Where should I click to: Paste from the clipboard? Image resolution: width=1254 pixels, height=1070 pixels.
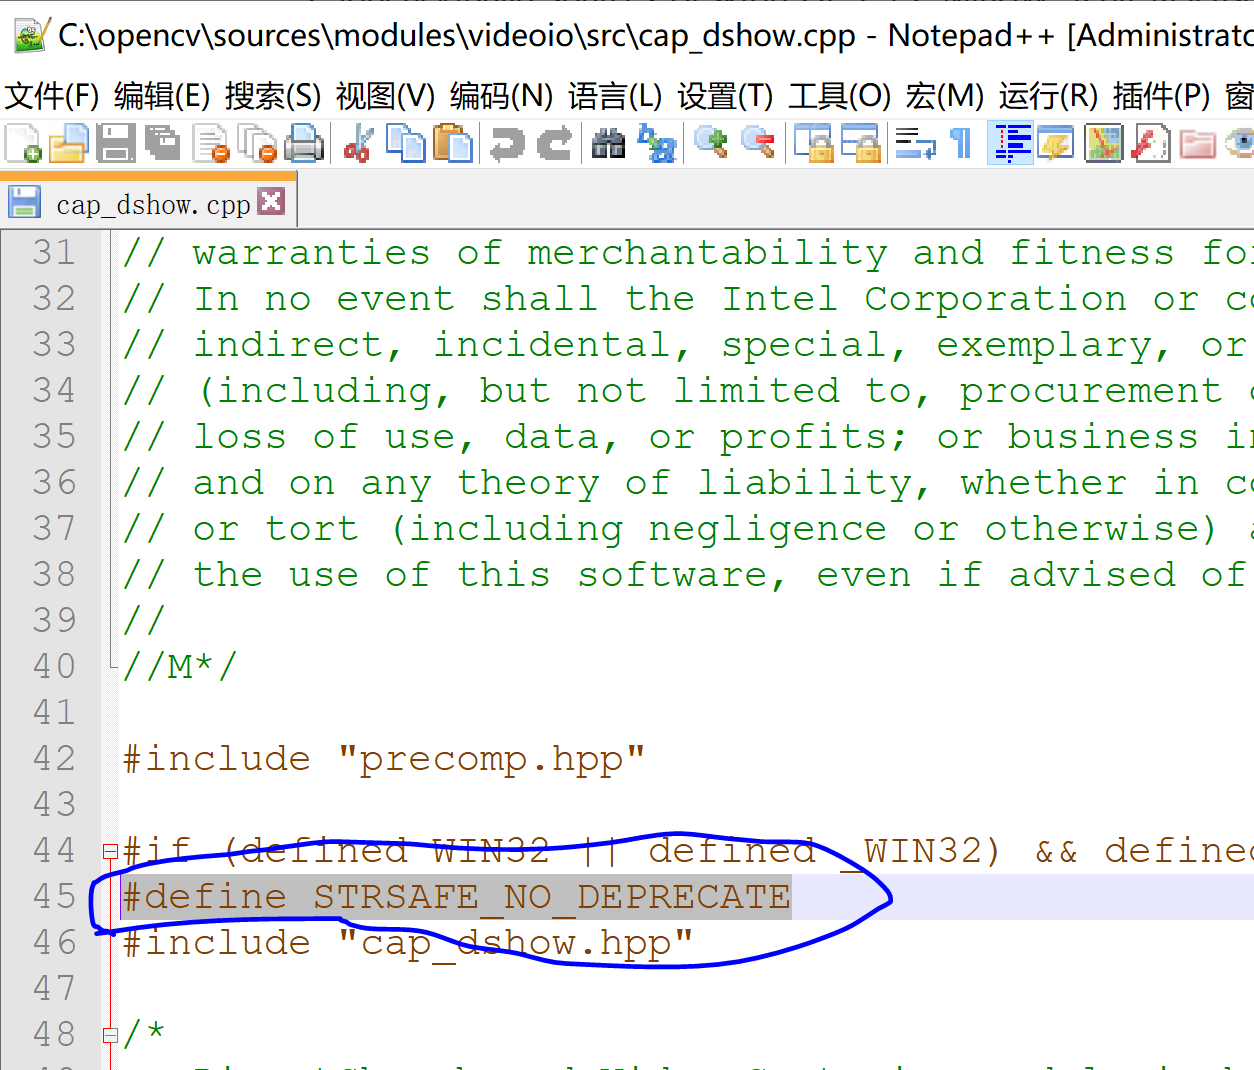[x=453, y=143]
